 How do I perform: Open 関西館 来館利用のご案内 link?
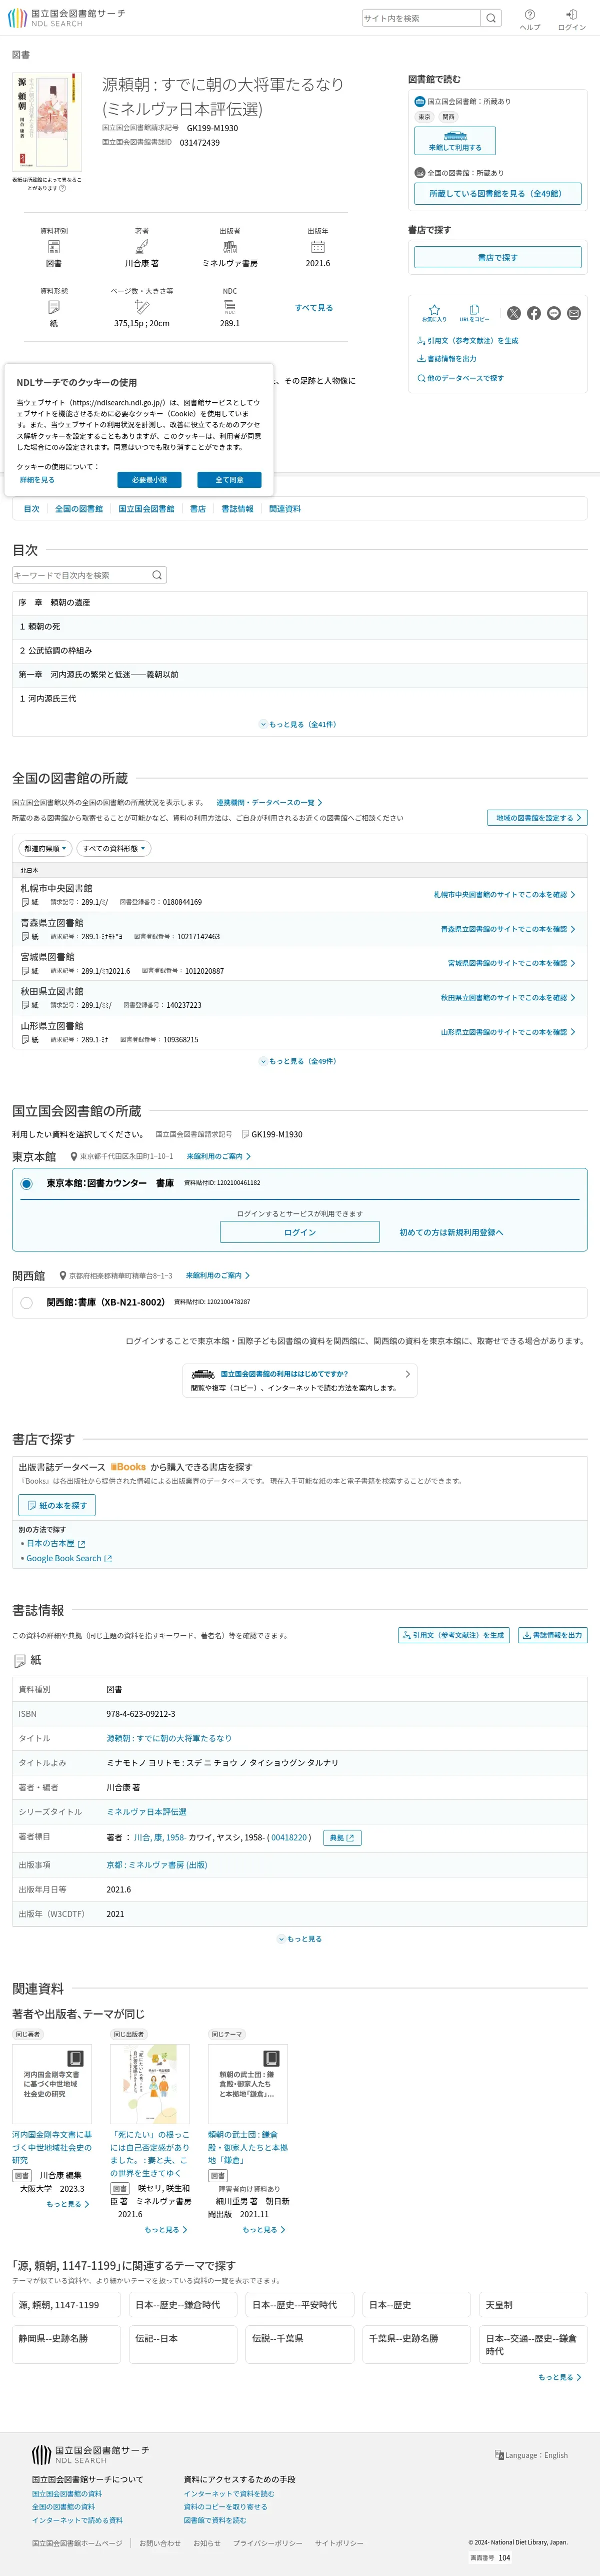tap(217, 1275)
